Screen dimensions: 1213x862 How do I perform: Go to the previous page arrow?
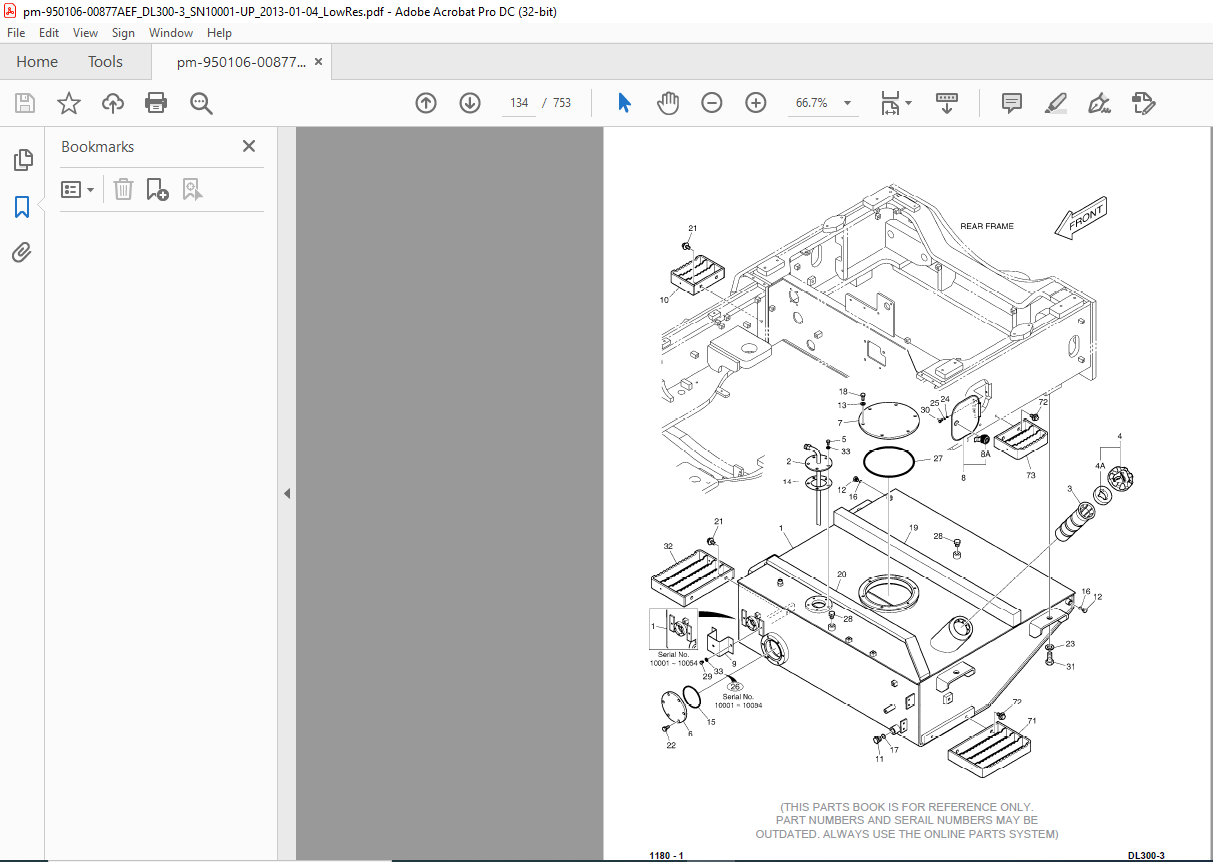426,103
